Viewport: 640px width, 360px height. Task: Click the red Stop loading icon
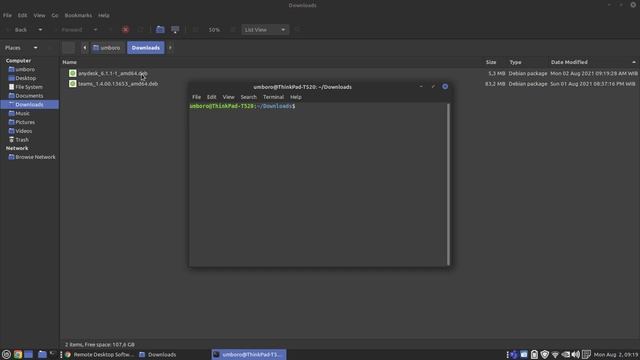(126, 30)
